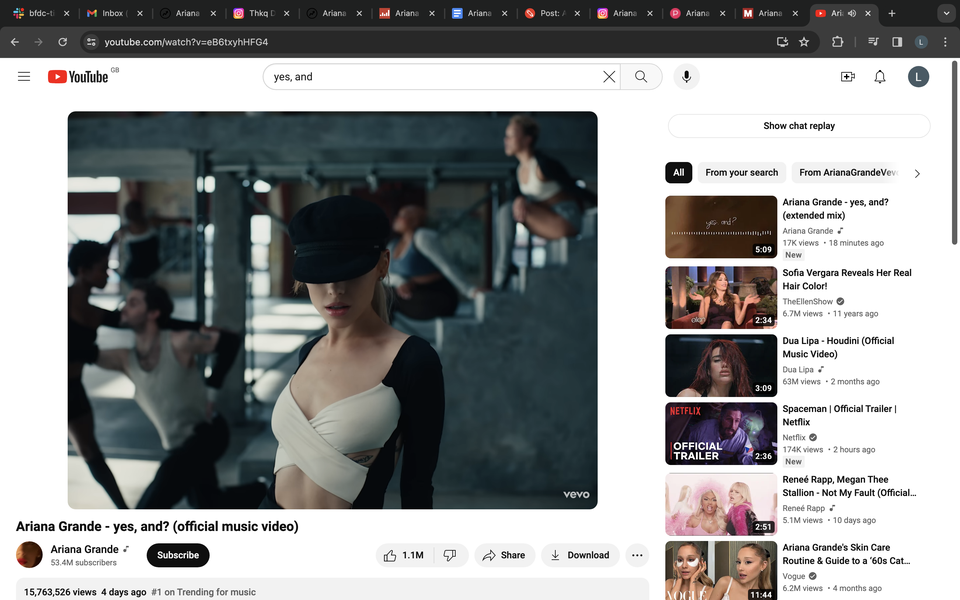Click the 15,763,526 views text

[60, 592]
